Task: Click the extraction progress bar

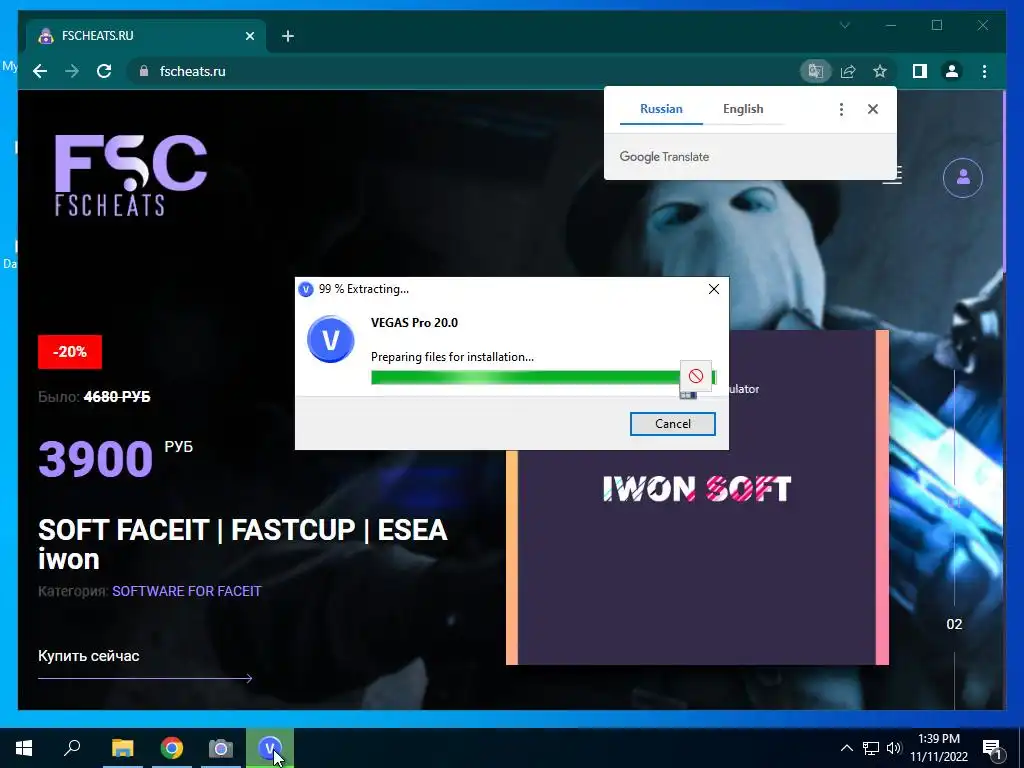Action: click(x=543, y=377)
